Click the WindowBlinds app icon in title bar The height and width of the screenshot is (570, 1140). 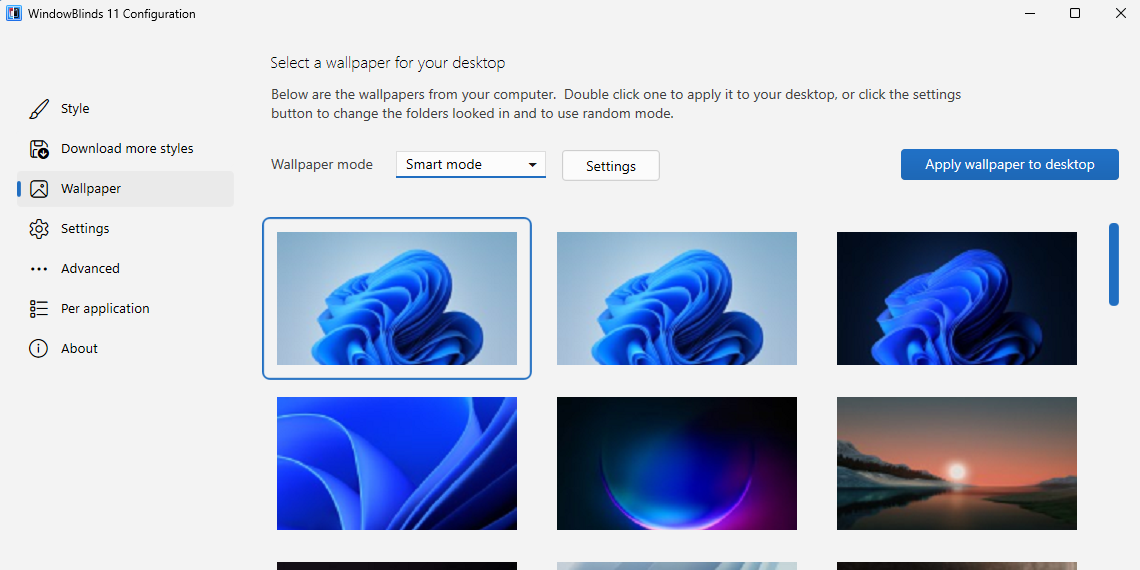coord(14,14)
